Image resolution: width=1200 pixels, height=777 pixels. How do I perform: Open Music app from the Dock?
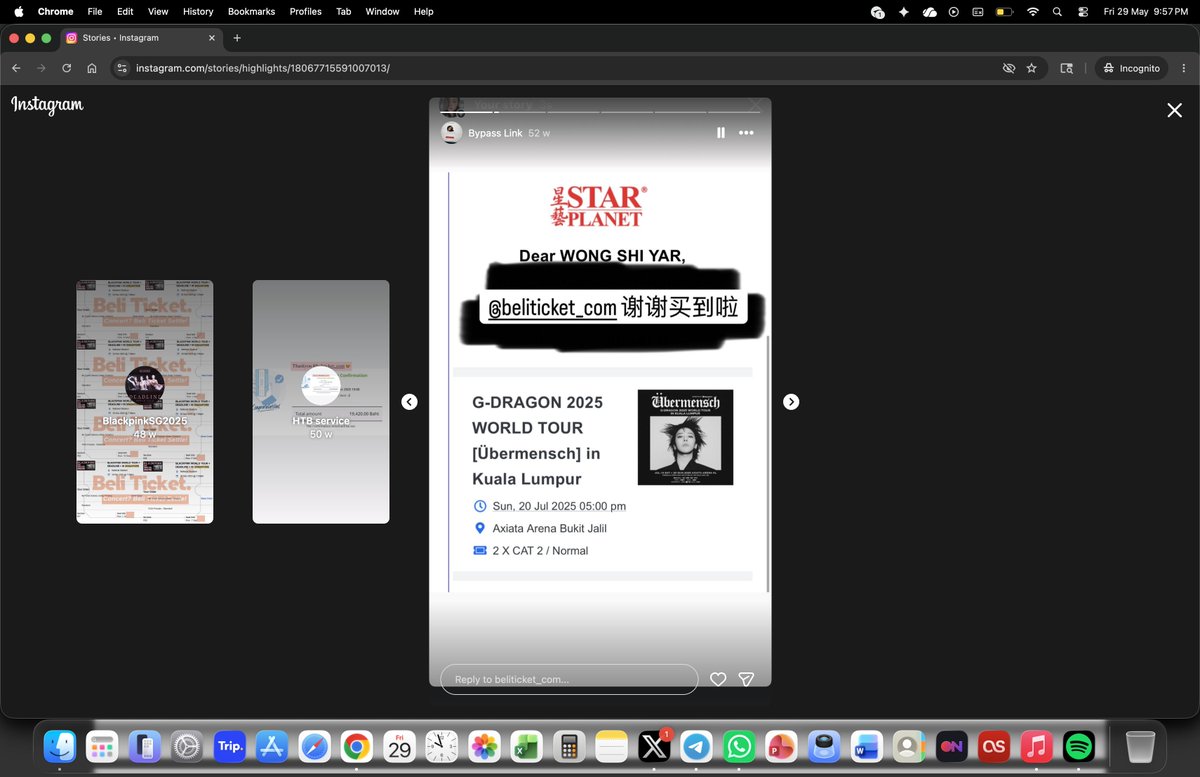coord(1037,746)
